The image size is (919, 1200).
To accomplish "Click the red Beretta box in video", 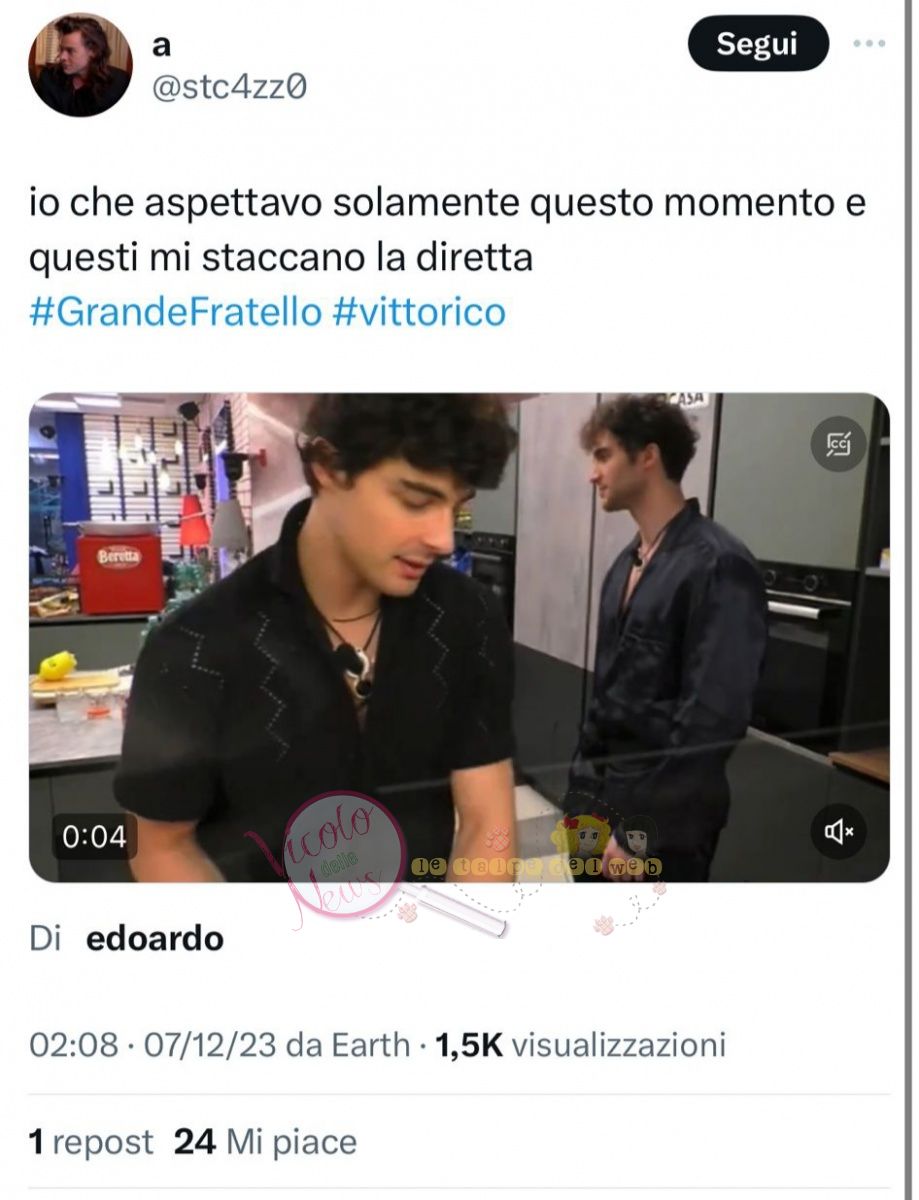I will [x=120, y=571].
